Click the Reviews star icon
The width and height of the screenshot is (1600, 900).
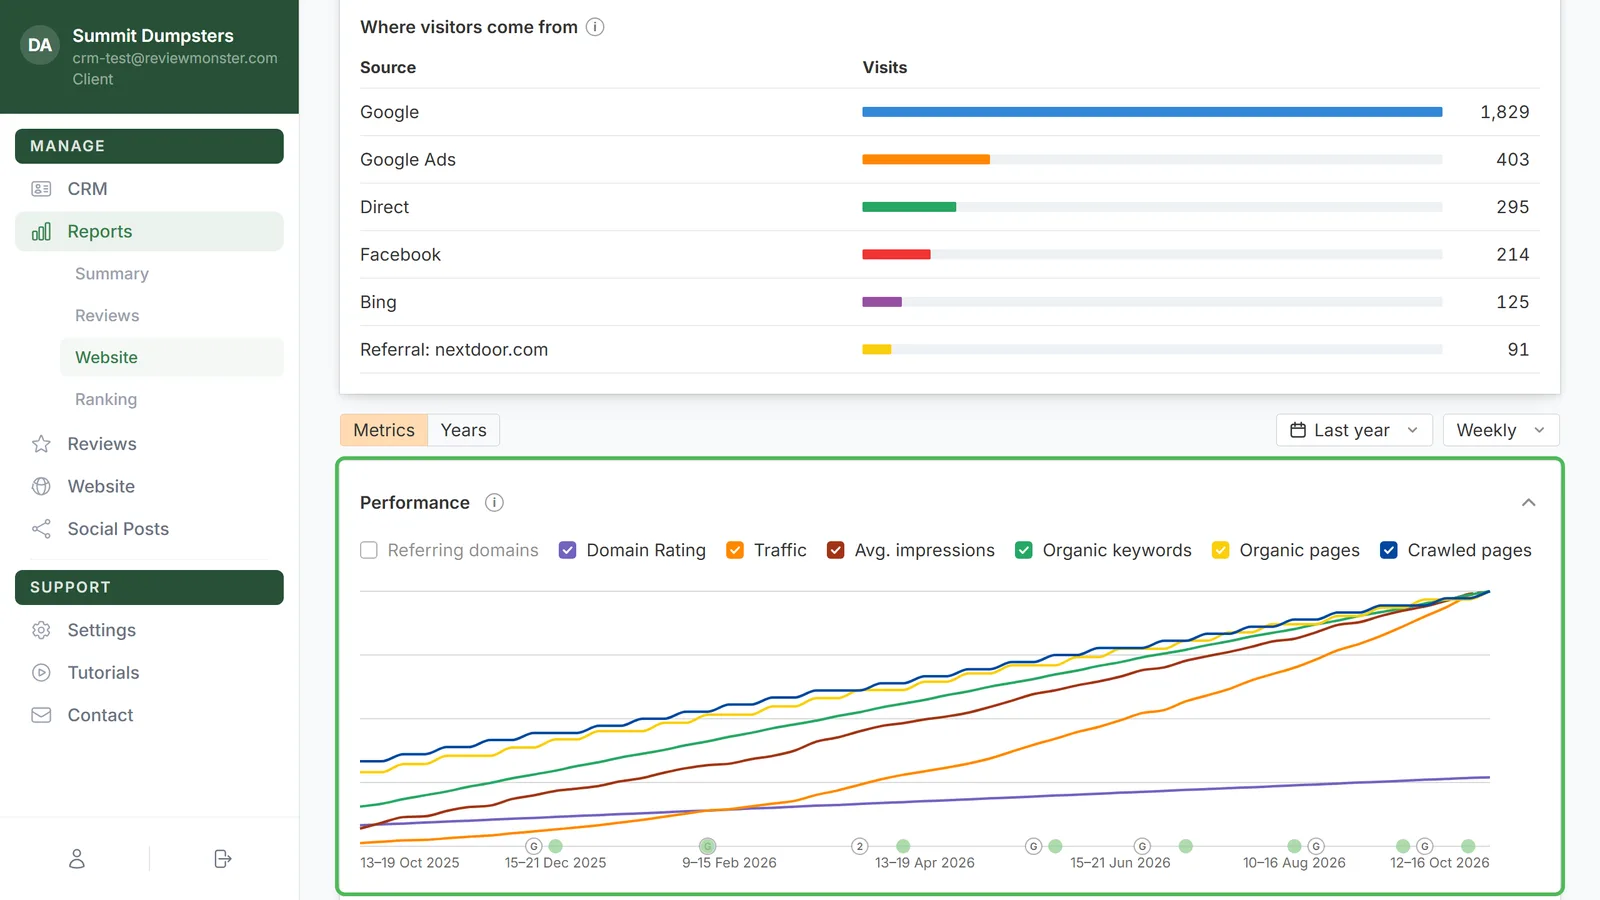41,444
